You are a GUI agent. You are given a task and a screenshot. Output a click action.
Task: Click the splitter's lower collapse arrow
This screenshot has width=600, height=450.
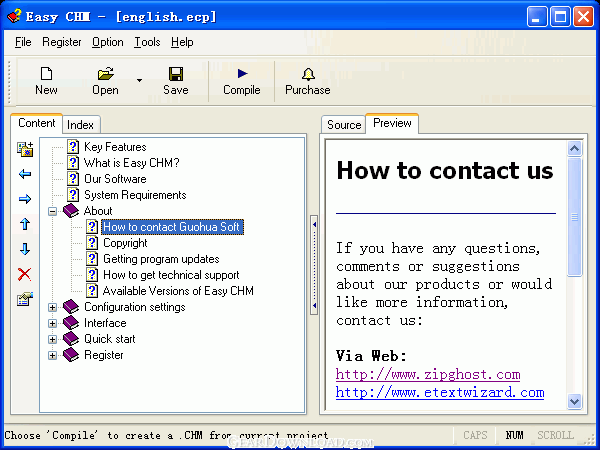pyautogui.click(x=314, y=305)
